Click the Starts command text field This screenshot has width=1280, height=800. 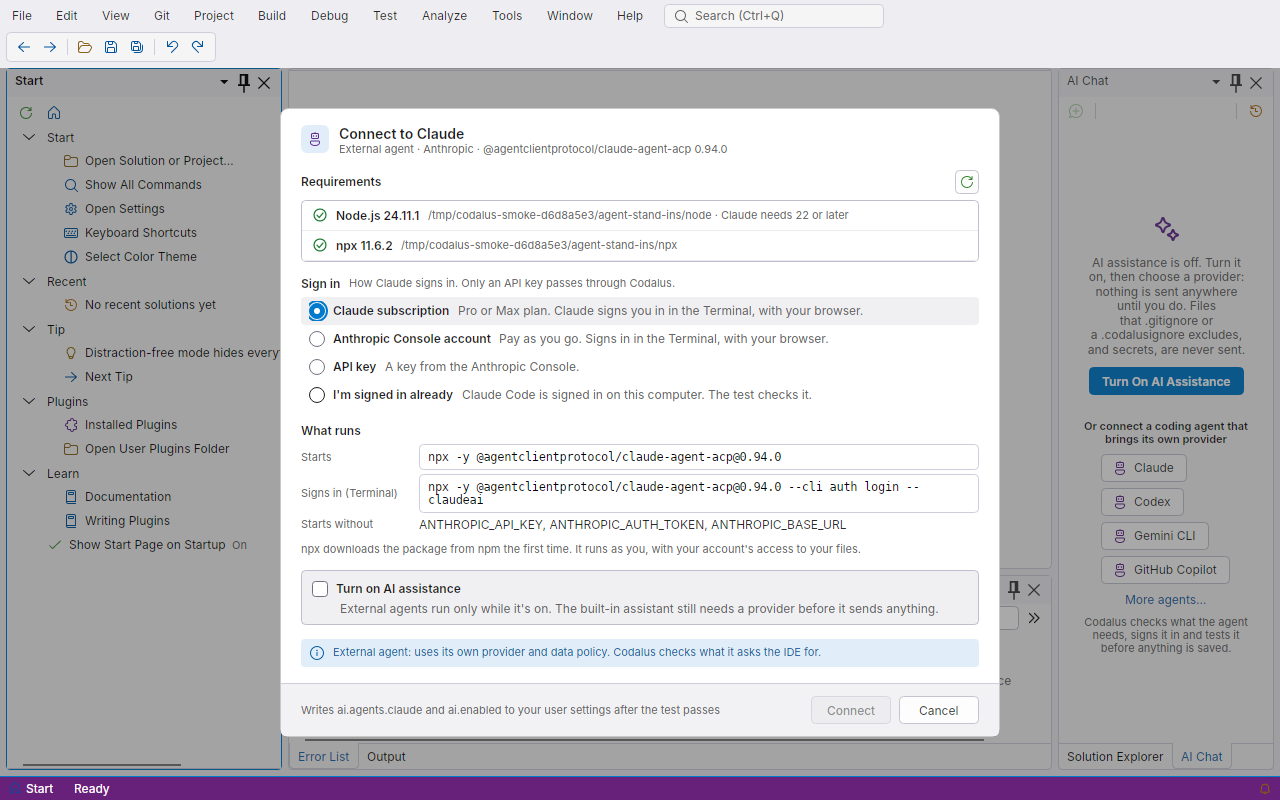pyautogui.click(x=698, y=457)
